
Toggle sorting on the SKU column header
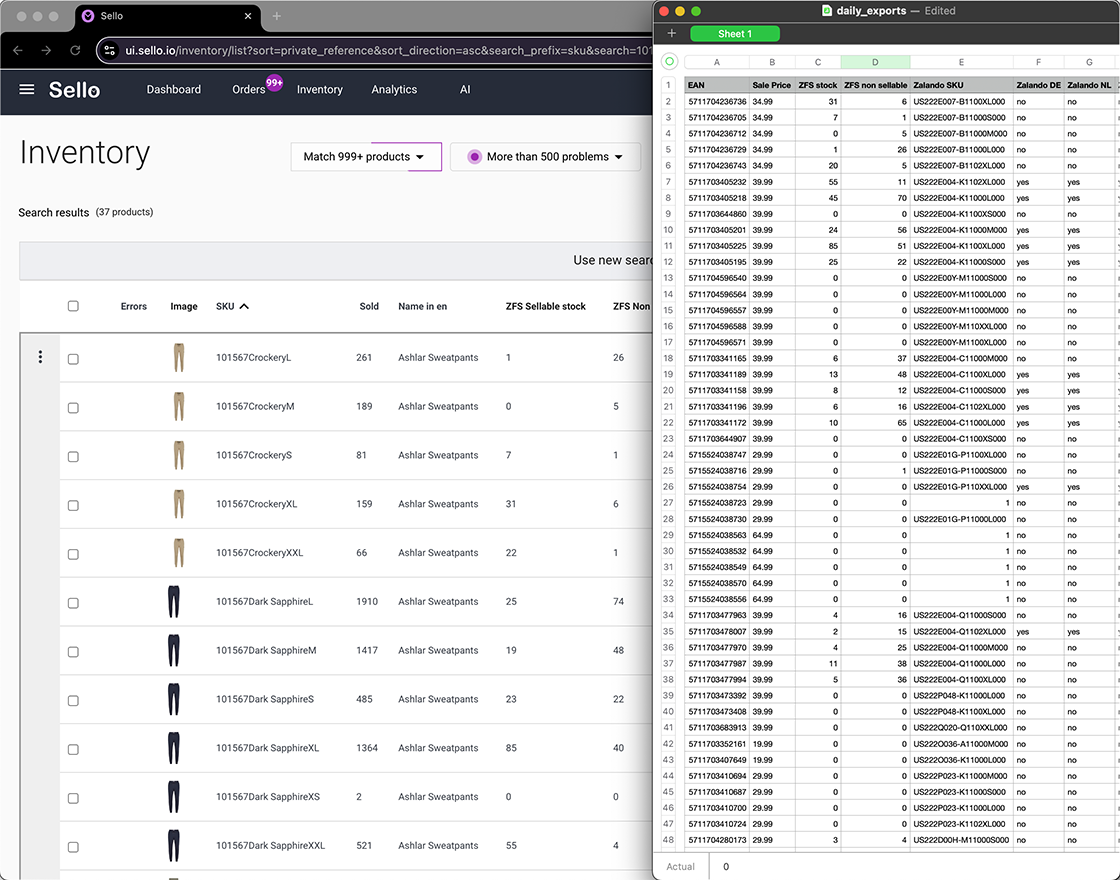(x=231, y=306)
